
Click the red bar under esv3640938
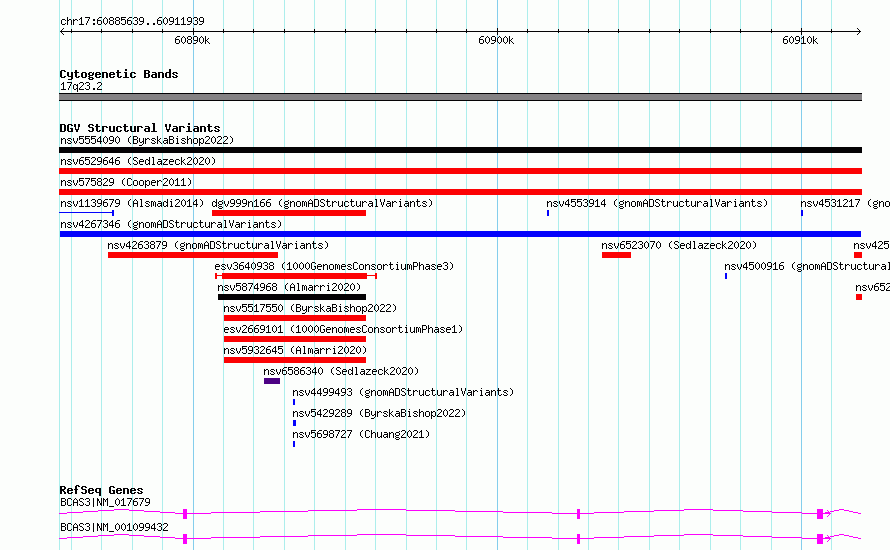tap(295, 276)
